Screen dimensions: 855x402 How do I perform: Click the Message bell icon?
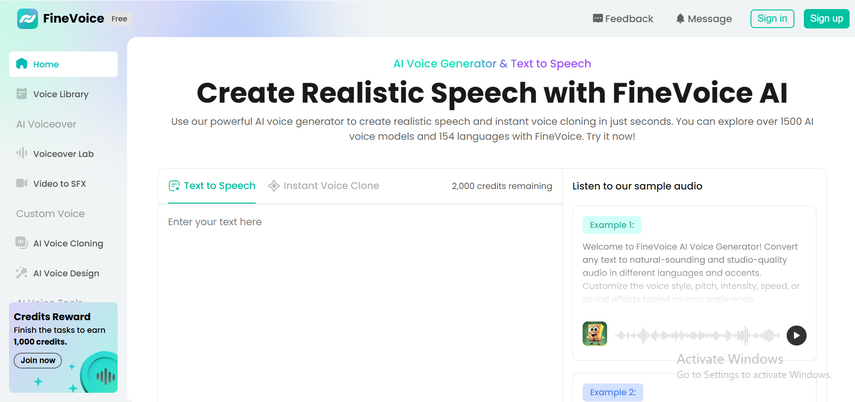point(680,19)
